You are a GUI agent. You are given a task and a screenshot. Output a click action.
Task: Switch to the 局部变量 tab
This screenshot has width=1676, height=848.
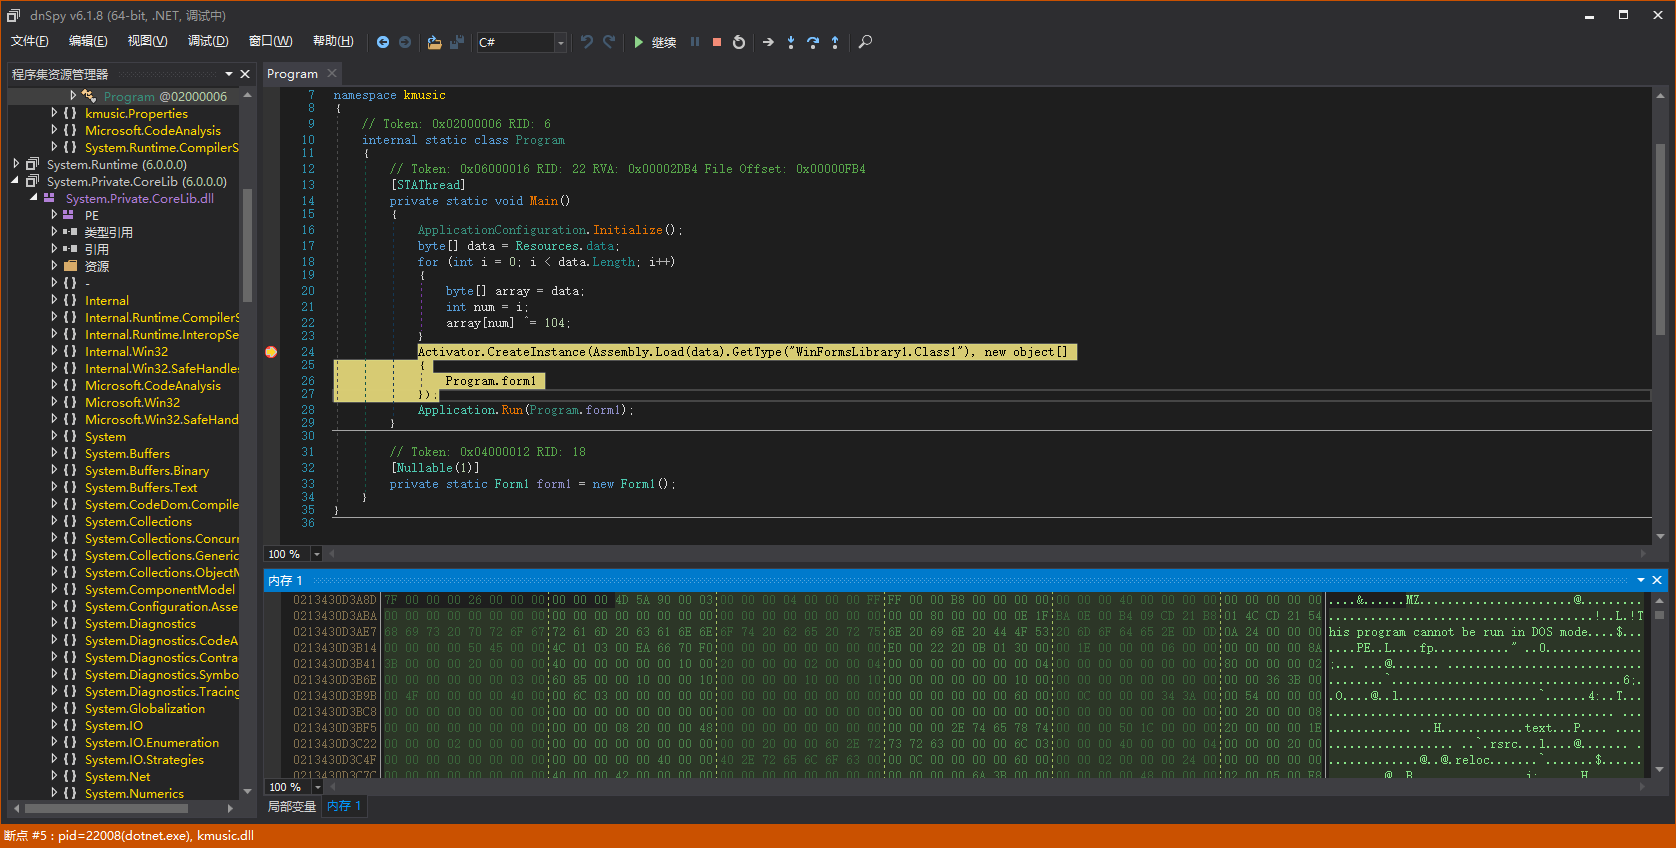point(292,806)
